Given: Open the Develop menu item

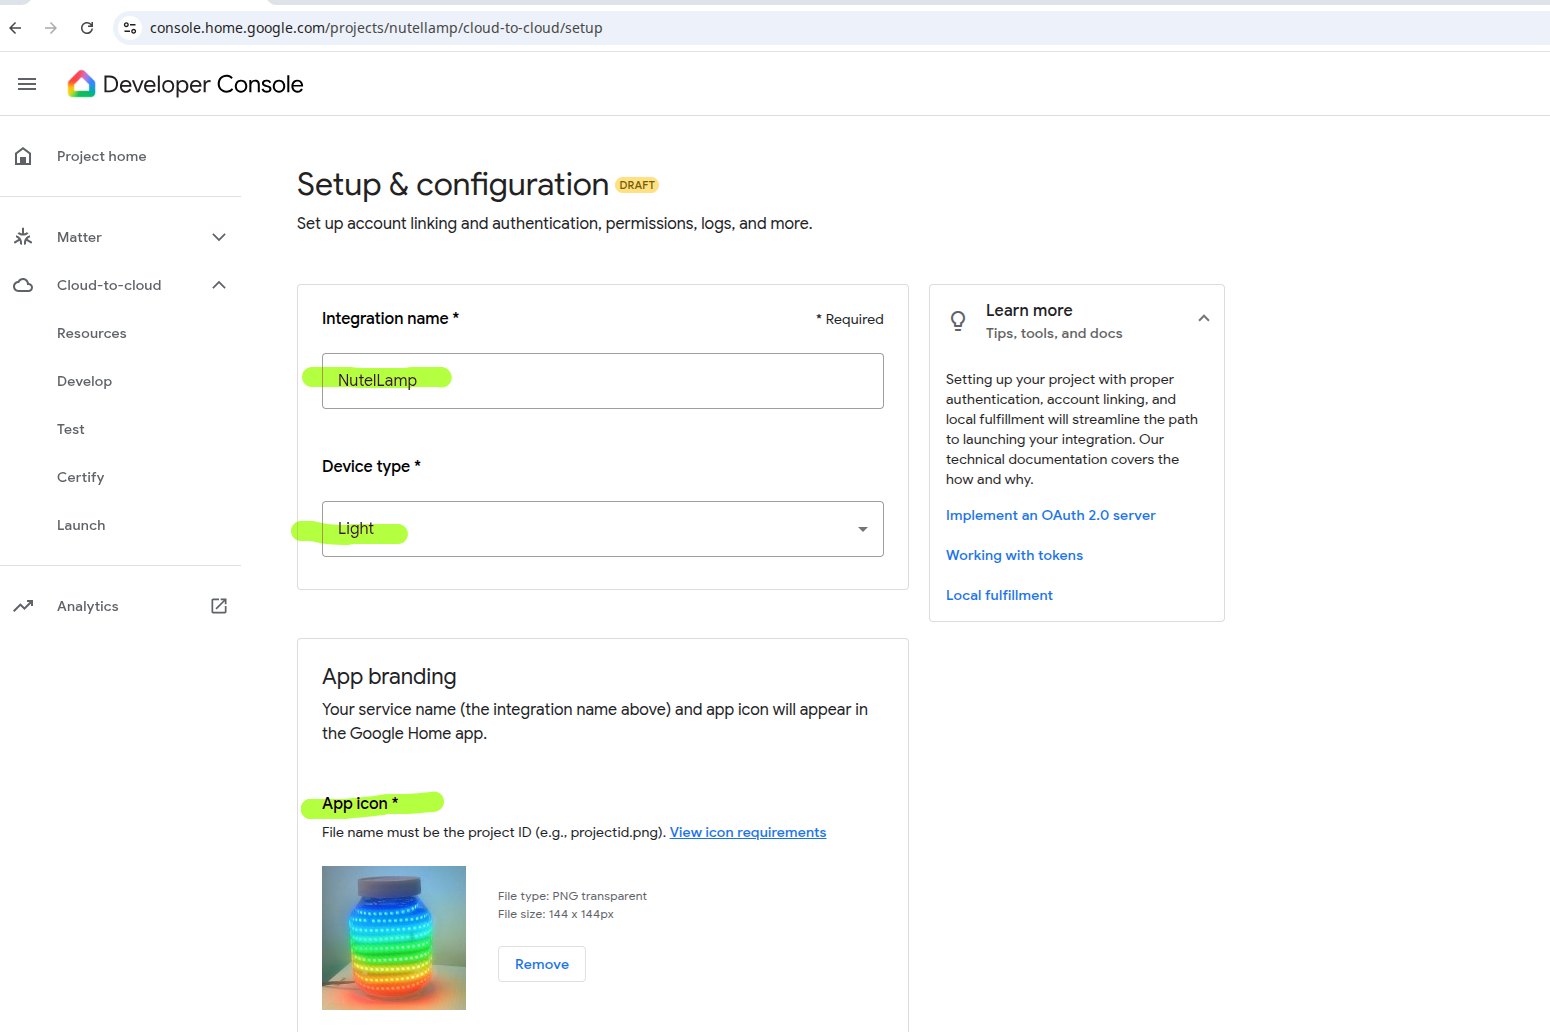Looking at the screenshot, I should click(84, 381).
